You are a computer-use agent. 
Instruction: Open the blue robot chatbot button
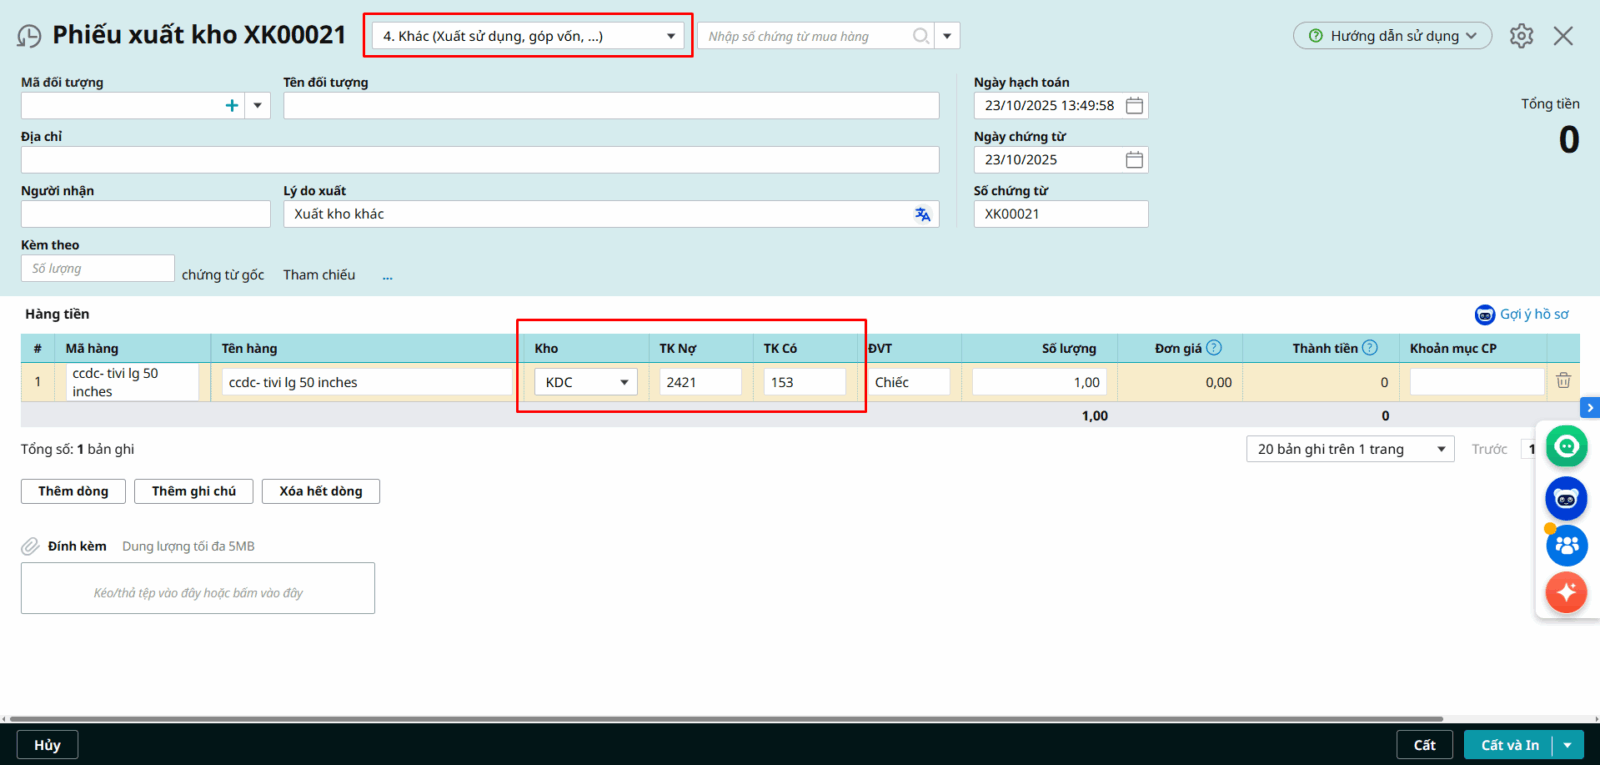pyautogui.click(x=1566, y=498)
